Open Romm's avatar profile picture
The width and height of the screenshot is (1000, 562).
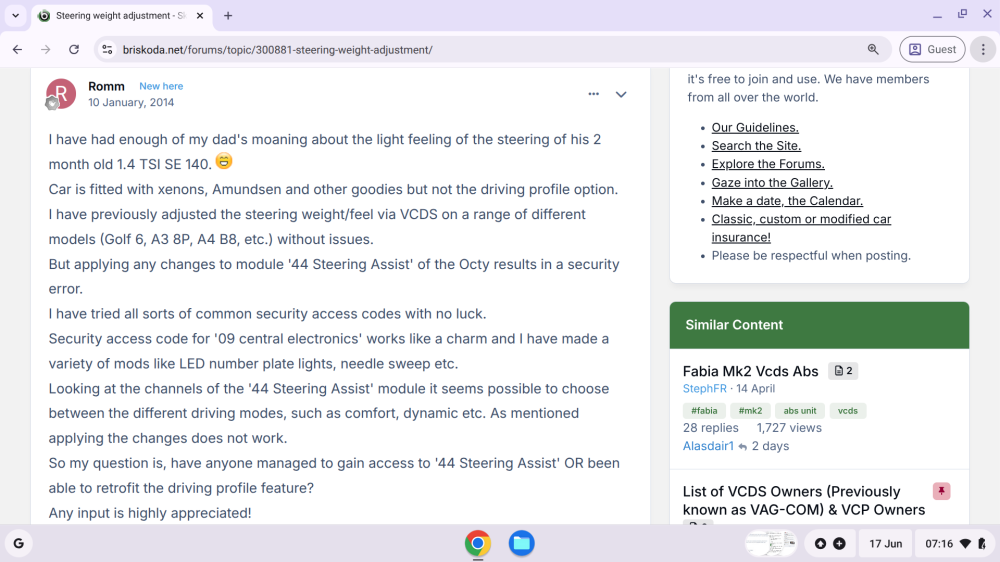click(61, 94)
